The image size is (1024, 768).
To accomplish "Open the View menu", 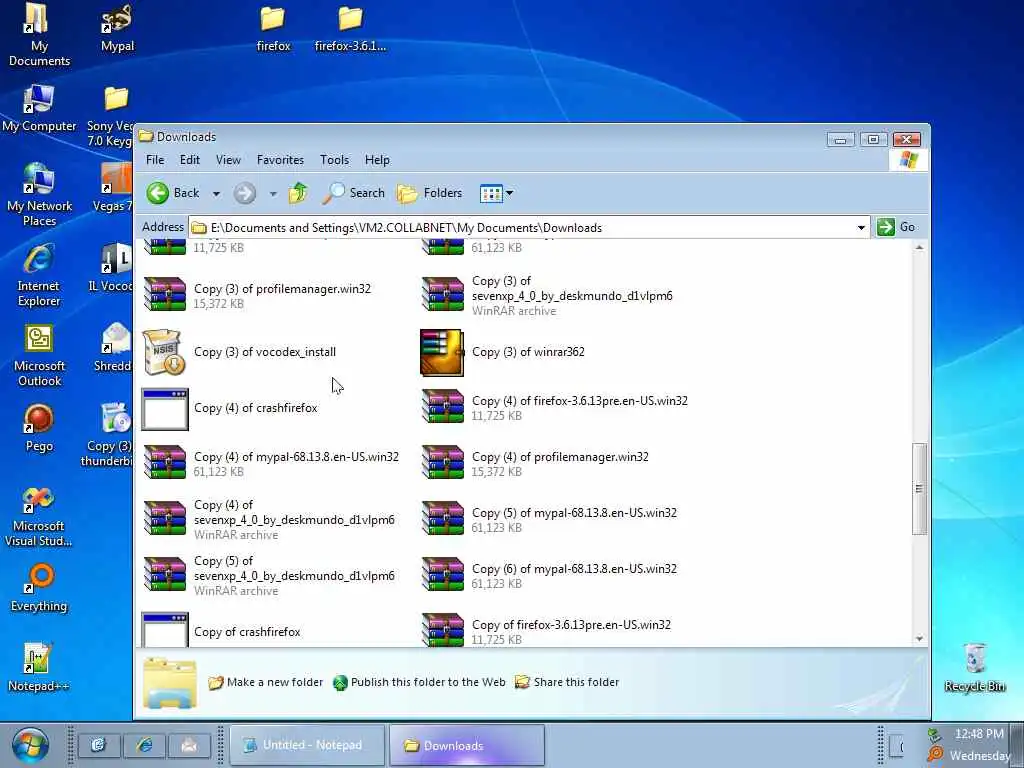I will (228, 160).
